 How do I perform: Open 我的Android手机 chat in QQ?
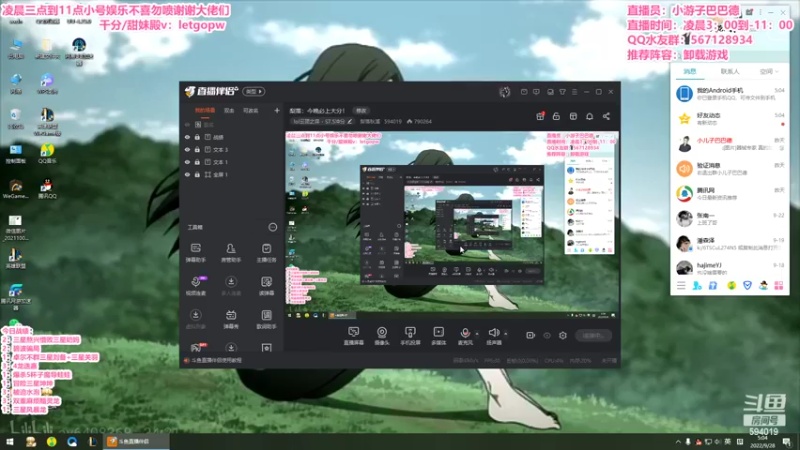coord(730,94)
